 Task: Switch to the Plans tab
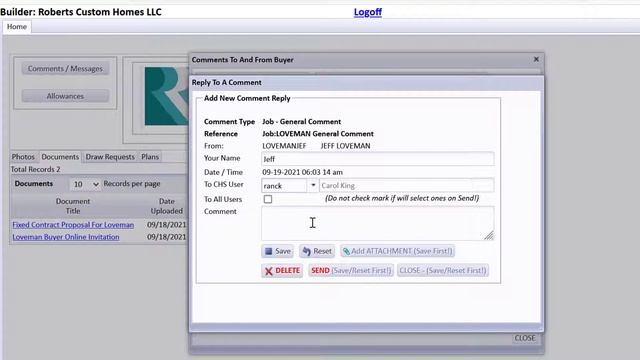[x=150, y=157]
